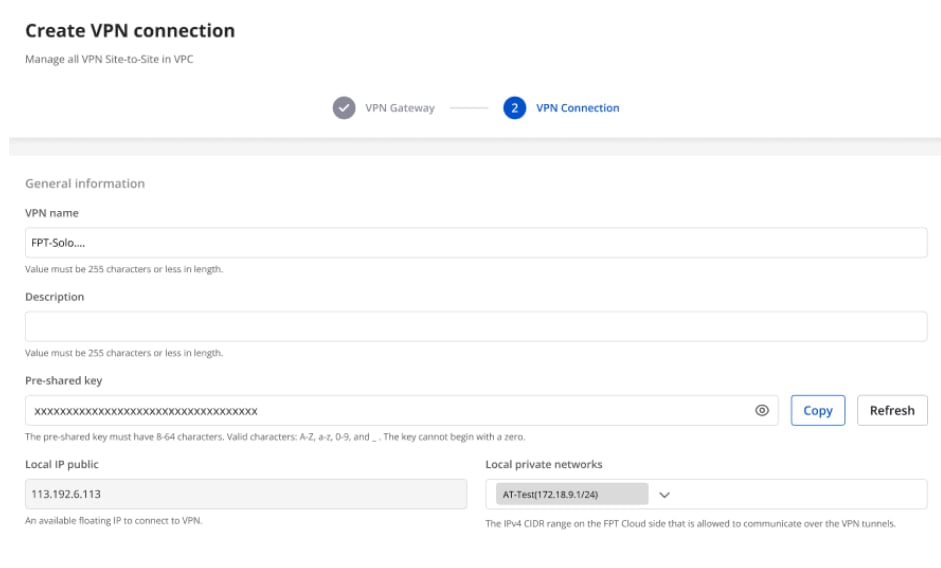Click the Local IP public field

(x=245, y=494)
